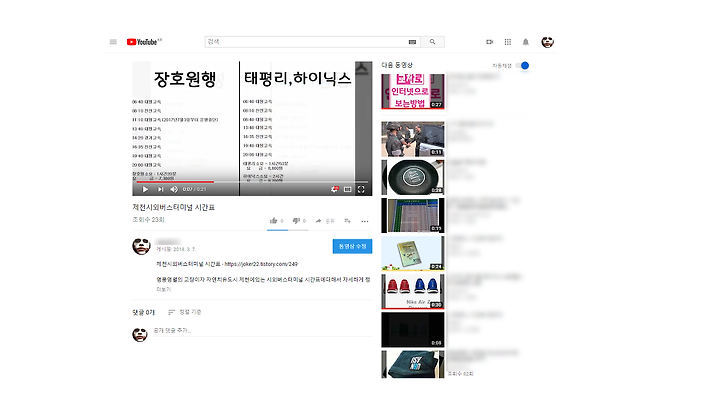Open the three-dot more actions menu

[x=365, y=221]
